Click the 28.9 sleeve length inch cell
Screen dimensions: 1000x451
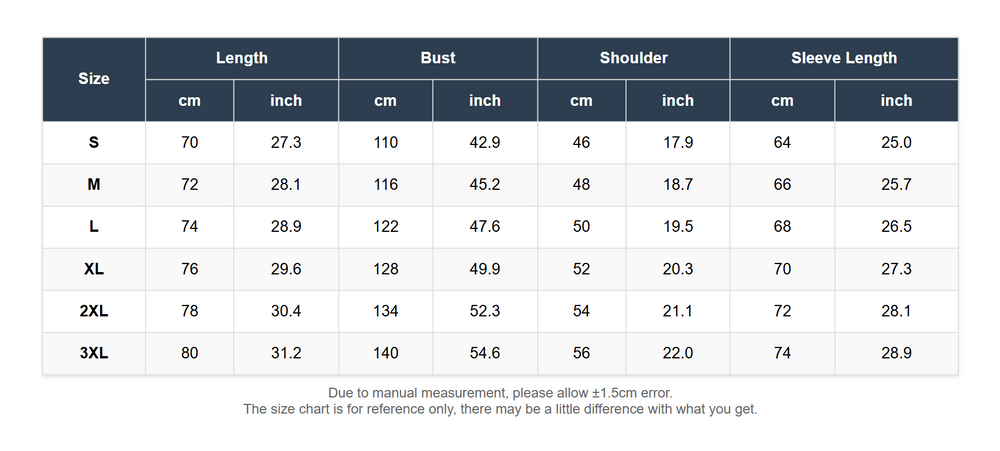pyautogui.click(x=896, y=353)
